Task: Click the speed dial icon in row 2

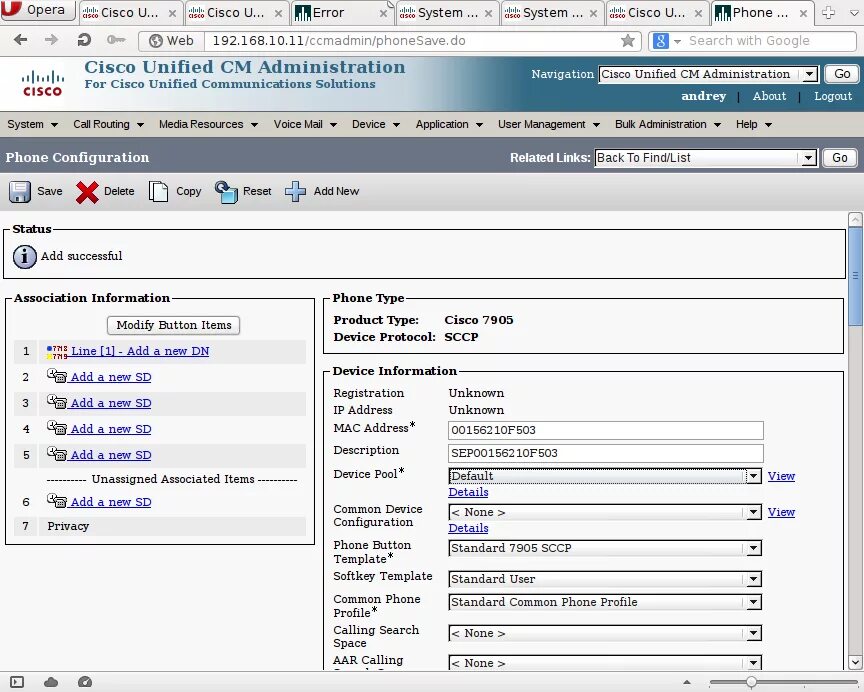Action: 57,376
